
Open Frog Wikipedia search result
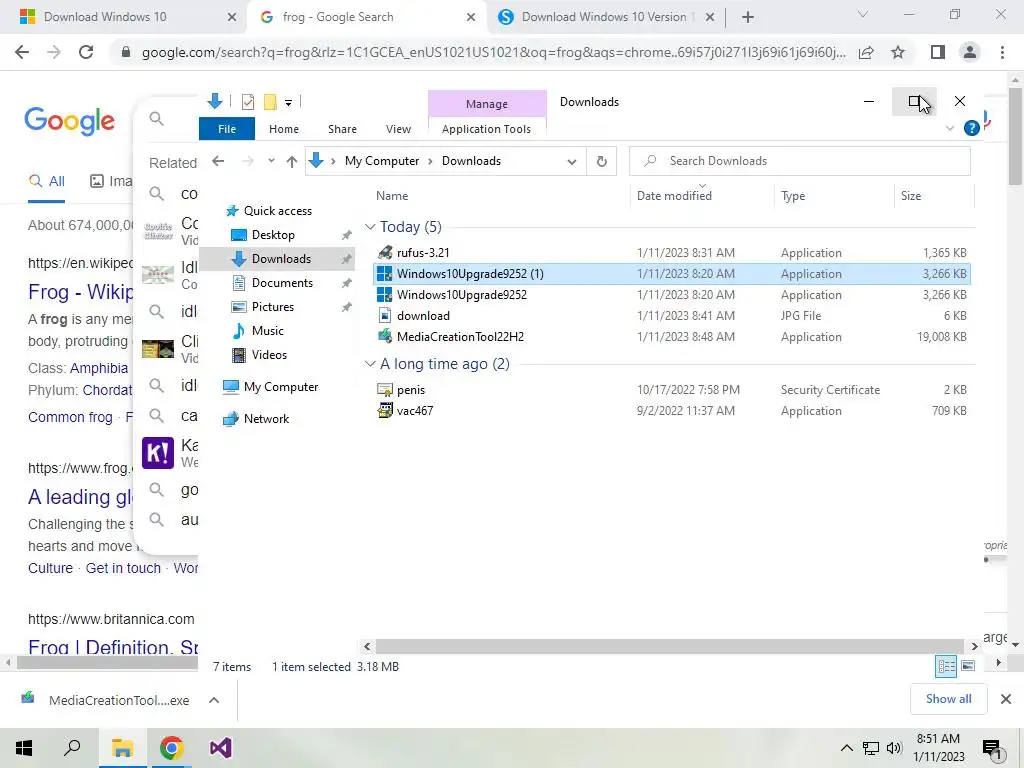tap(80, 291)
